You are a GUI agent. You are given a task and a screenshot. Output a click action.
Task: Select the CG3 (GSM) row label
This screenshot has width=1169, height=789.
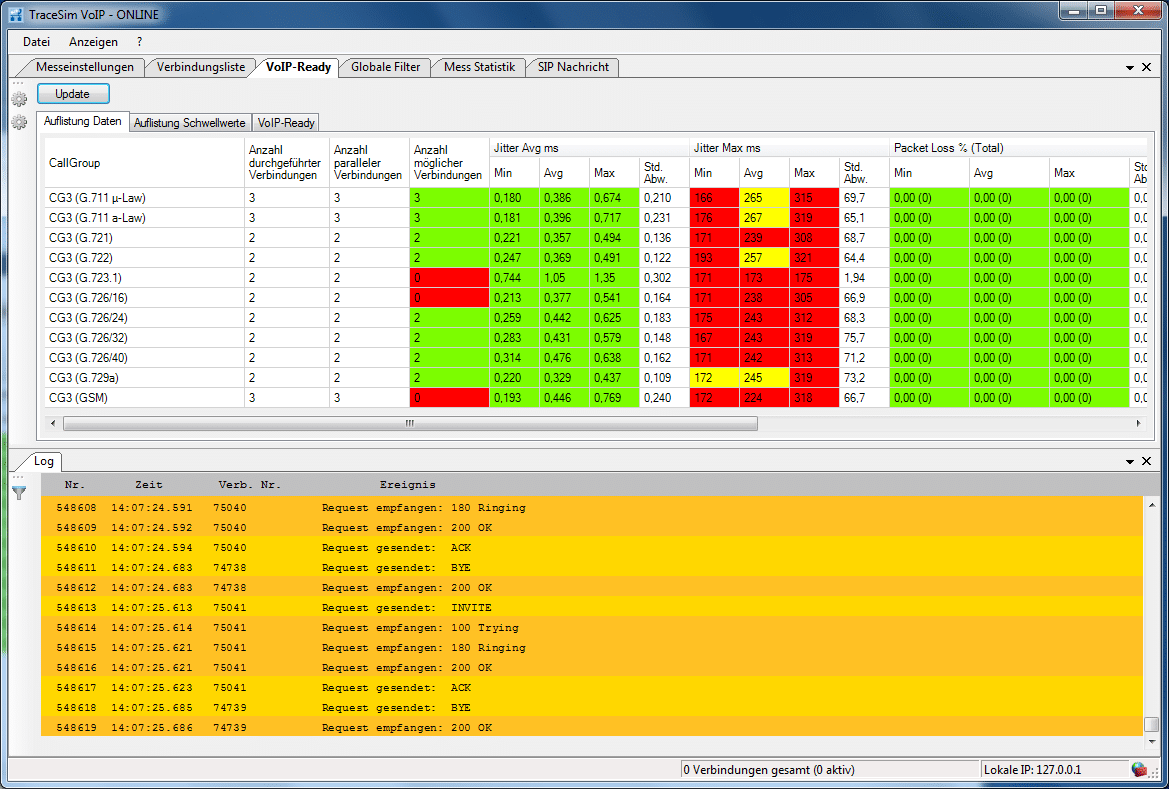[79, 398]
